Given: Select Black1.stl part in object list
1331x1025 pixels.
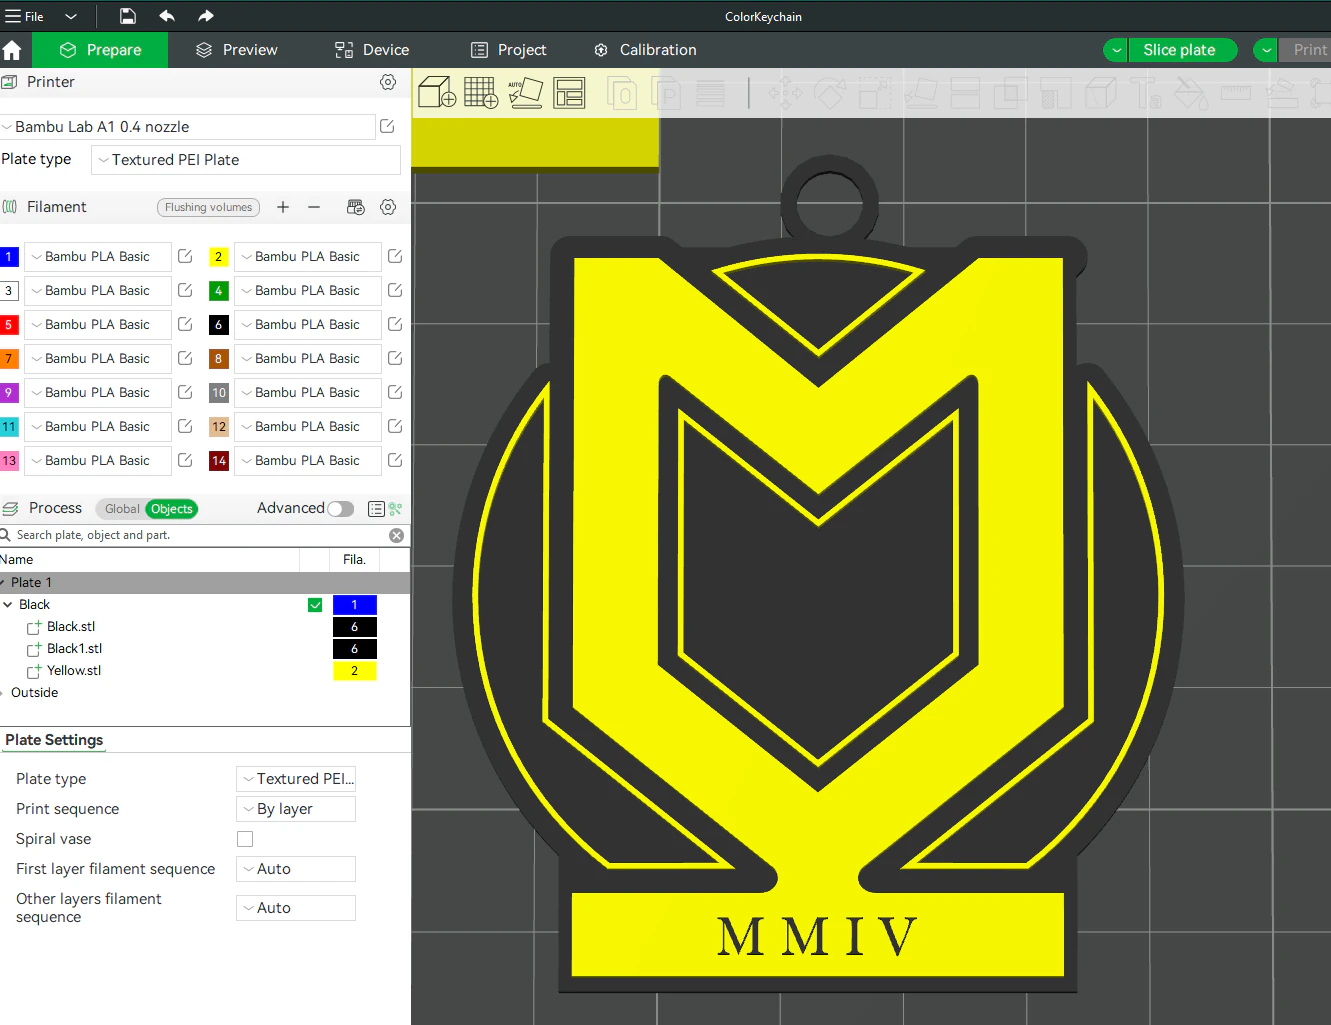Looking at the screenshot, I should coord(74,649).
